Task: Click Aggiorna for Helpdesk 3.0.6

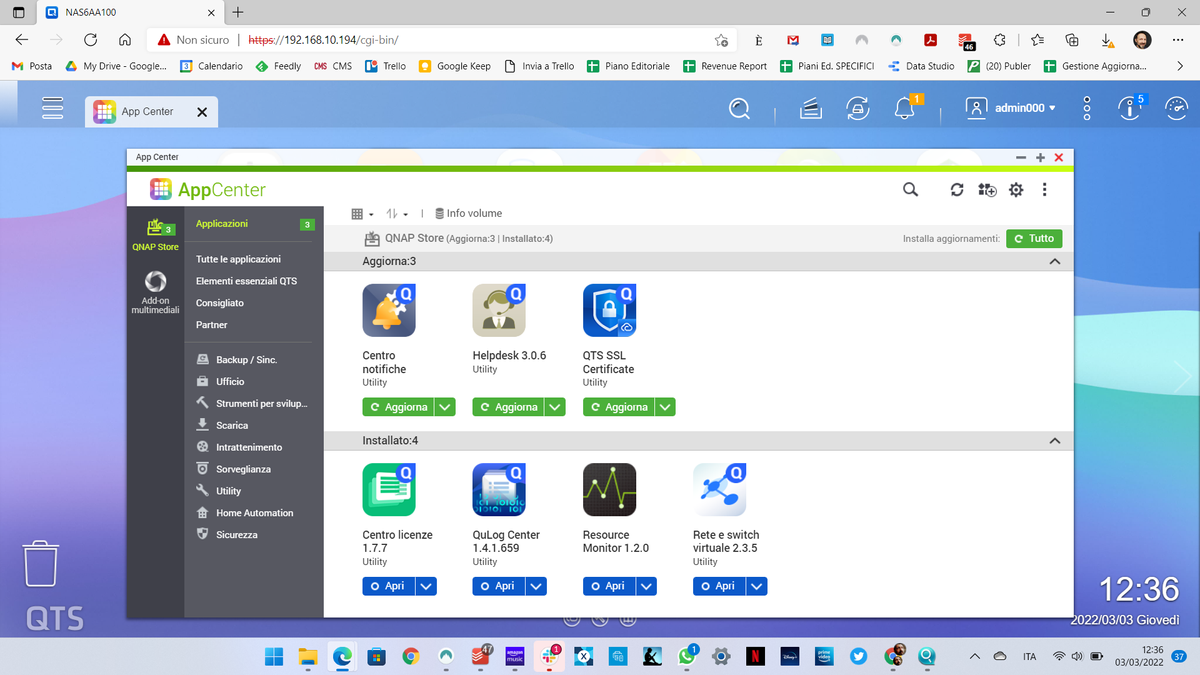Action: point(509,407)
